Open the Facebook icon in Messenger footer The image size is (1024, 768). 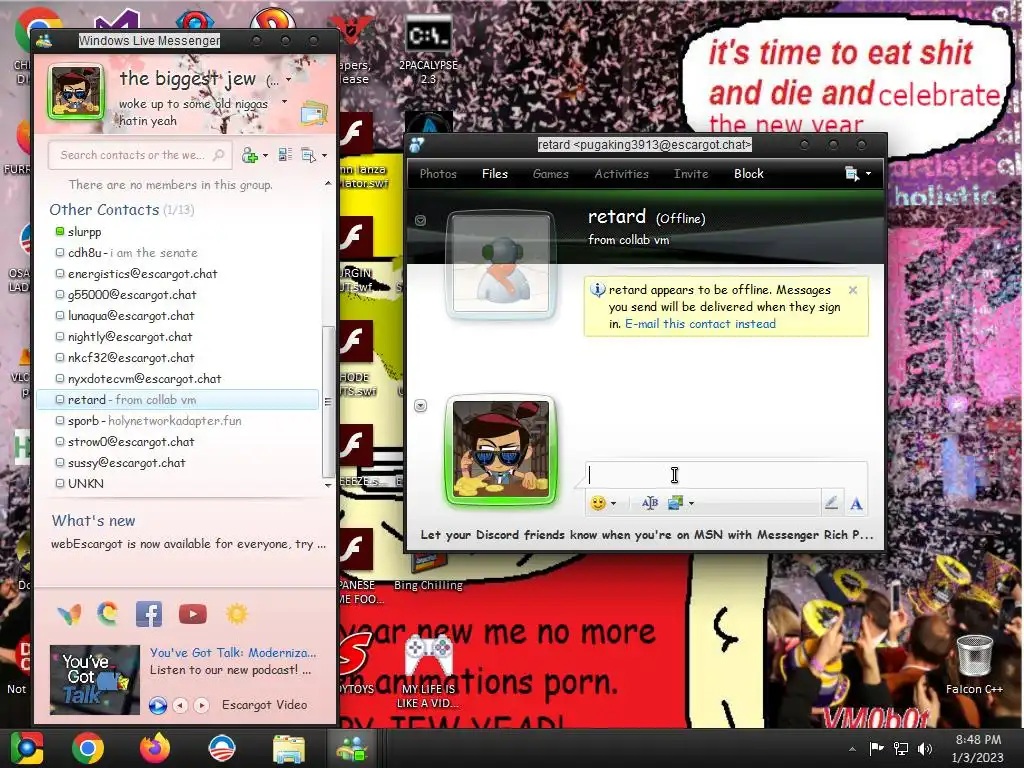pyautogui.click(x=149, y=614)
